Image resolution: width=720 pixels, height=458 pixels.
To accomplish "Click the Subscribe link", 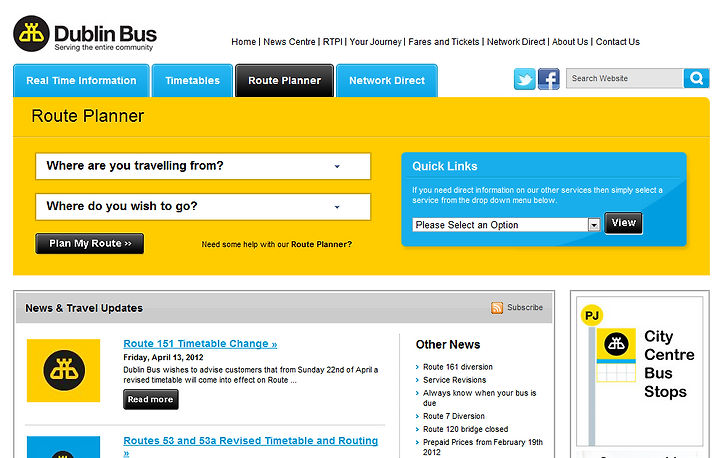I will point(525,307).
